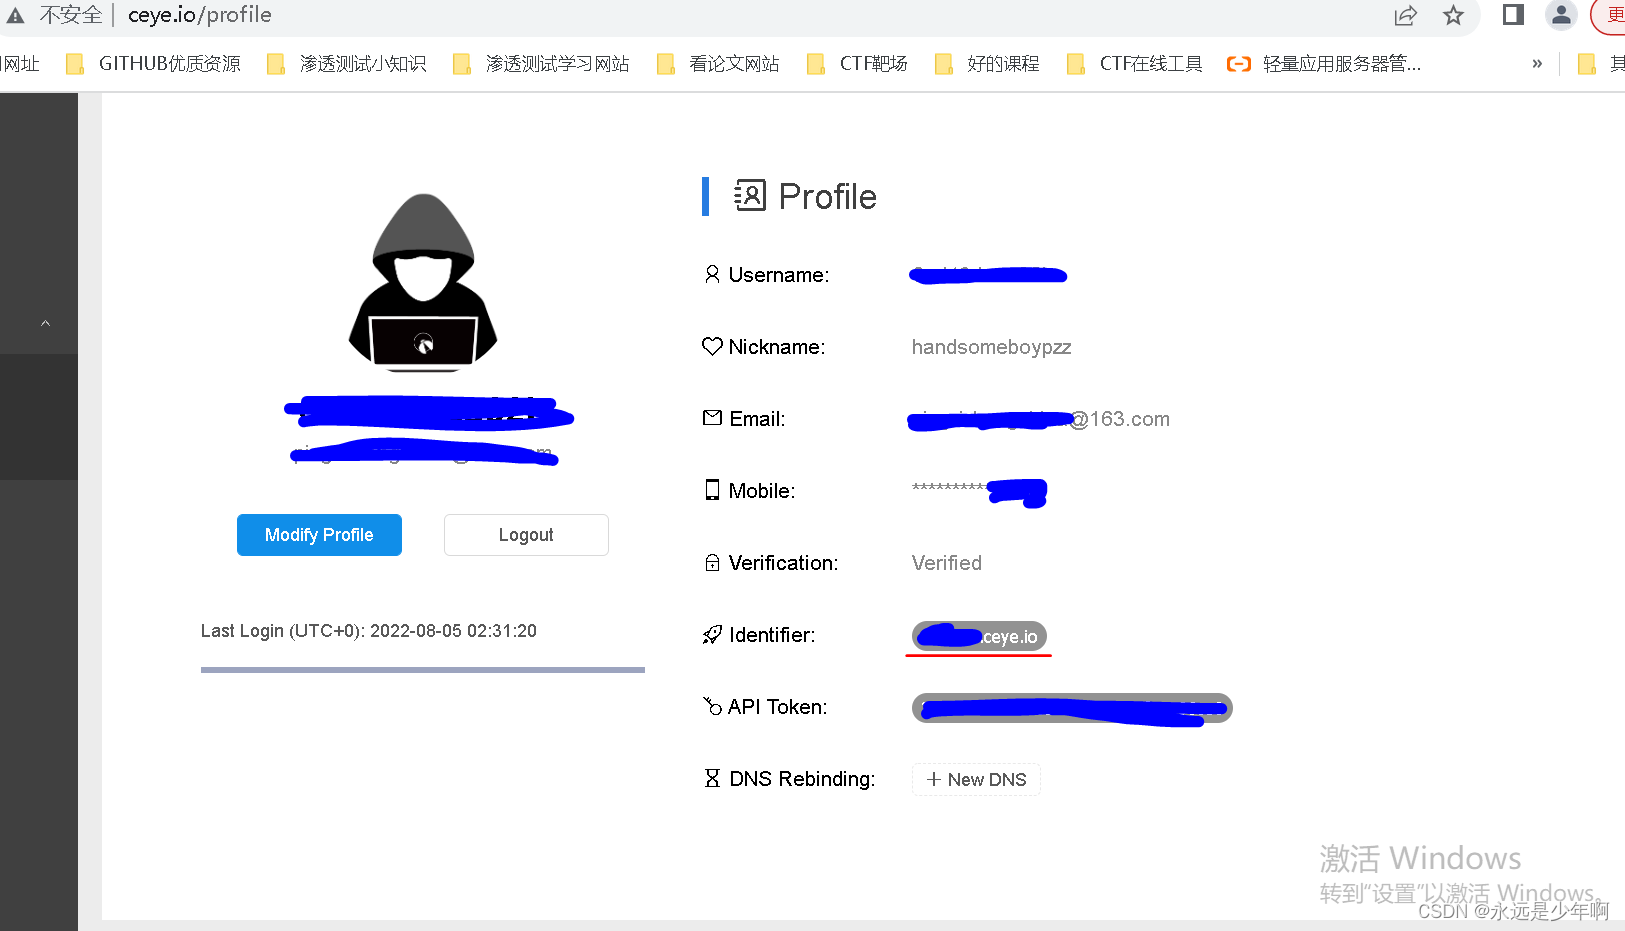The height and width of the screenshot is (931, 1625).
Task: Bookmark this page with the star icon
Action: (1453, 15)
